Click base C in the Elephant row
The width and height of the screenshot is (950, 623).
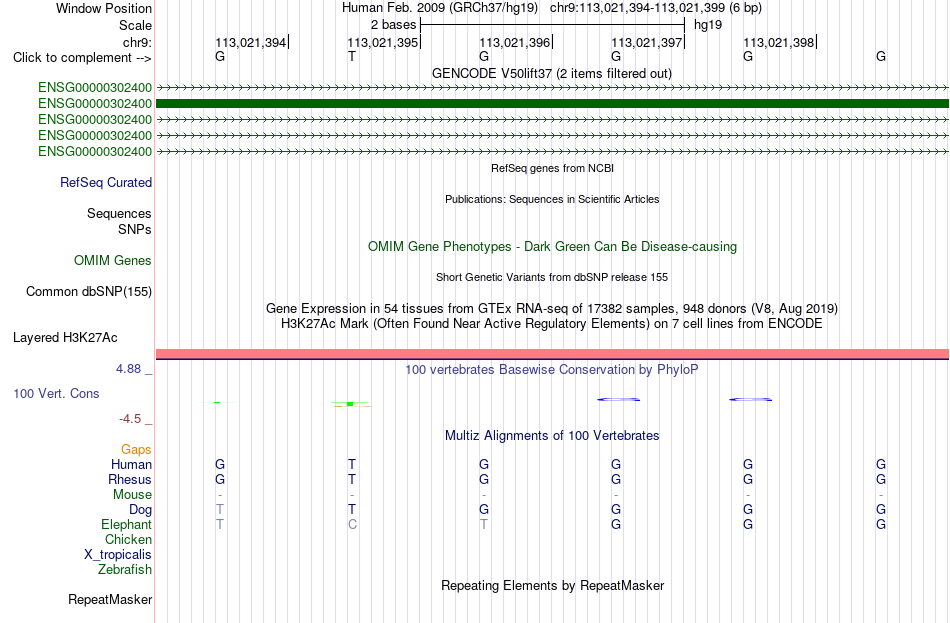pyautogui.click(x=352, y=525)
